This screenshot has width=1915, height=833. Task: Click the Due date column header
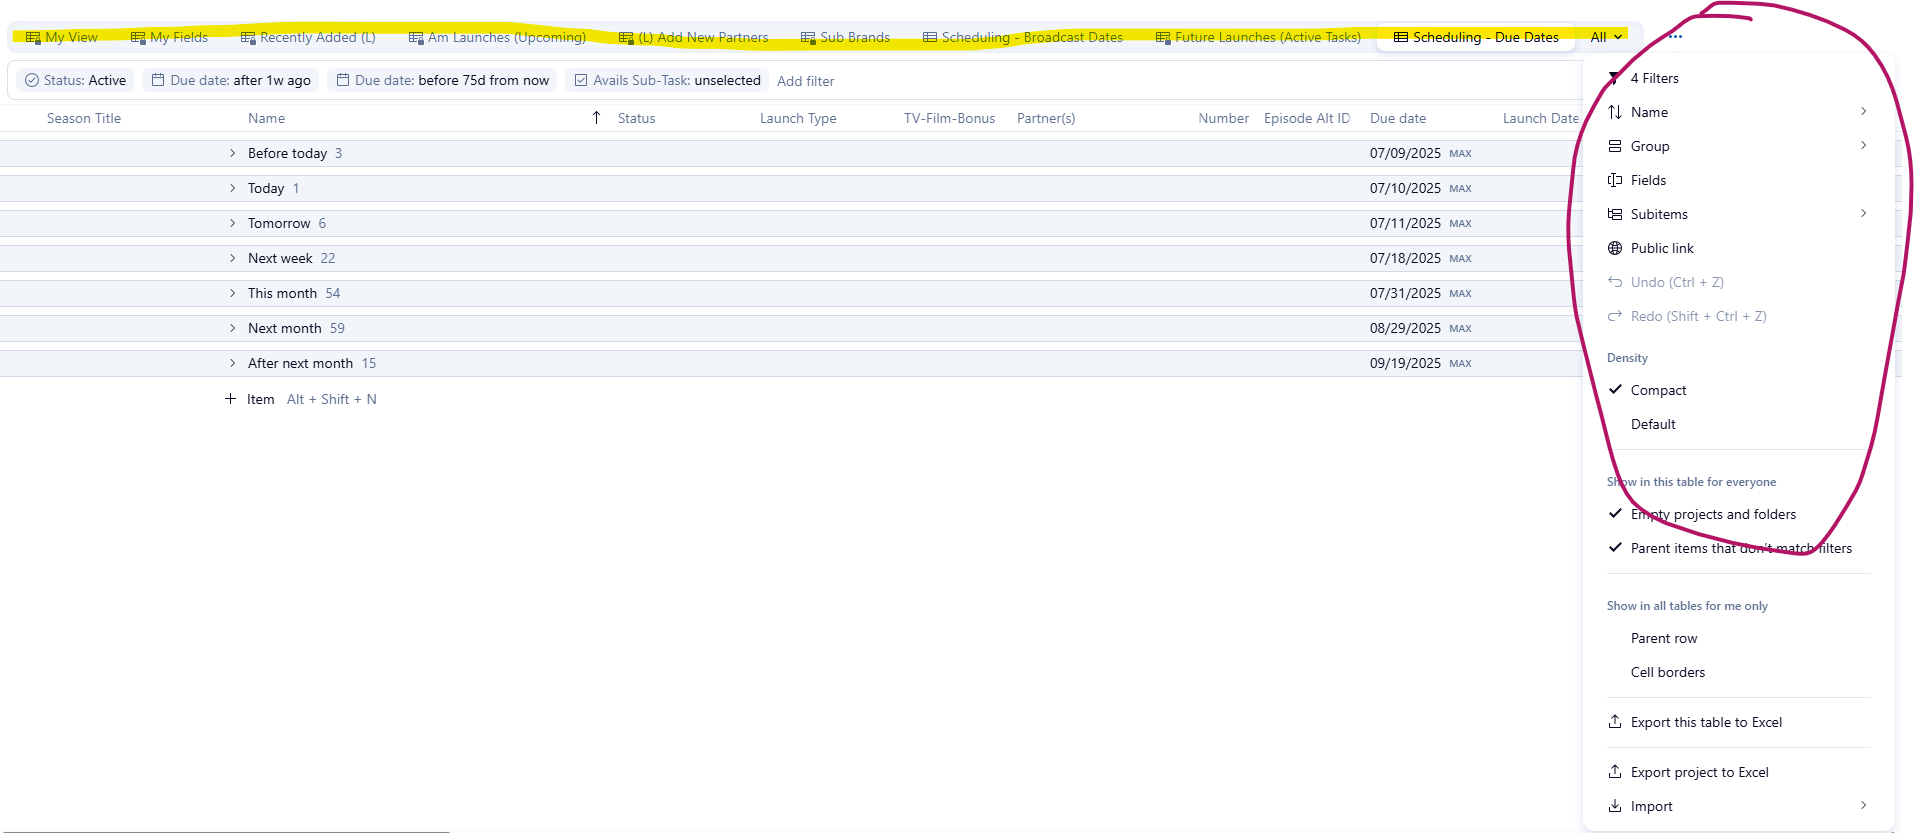click(1398, 118)
